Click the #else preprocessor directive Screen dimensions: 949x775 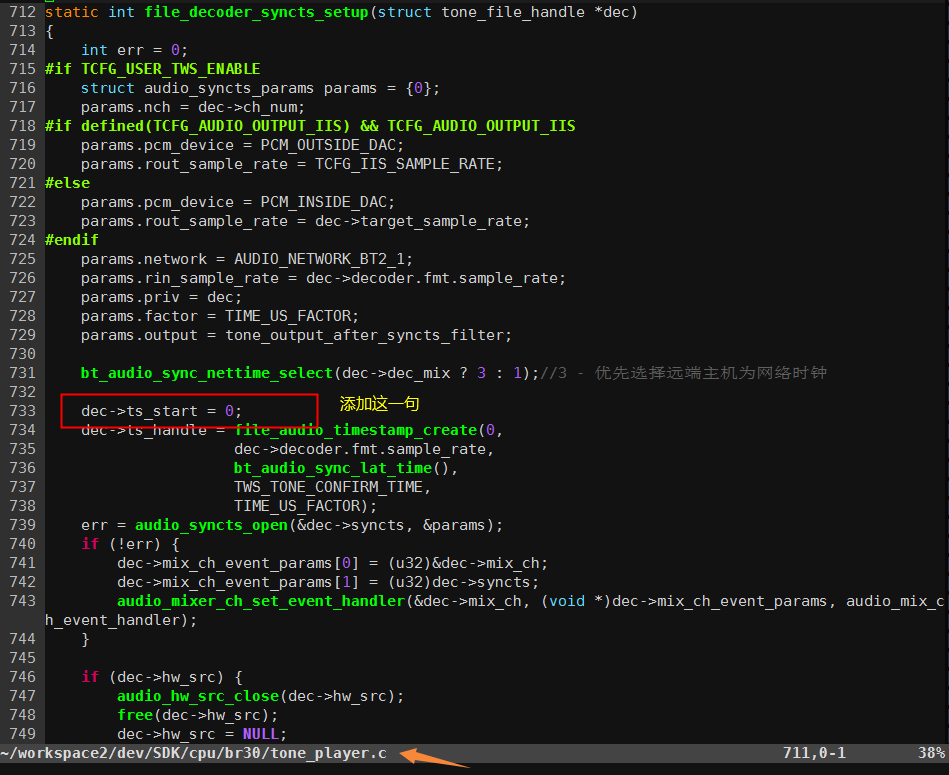pos(67,183)
